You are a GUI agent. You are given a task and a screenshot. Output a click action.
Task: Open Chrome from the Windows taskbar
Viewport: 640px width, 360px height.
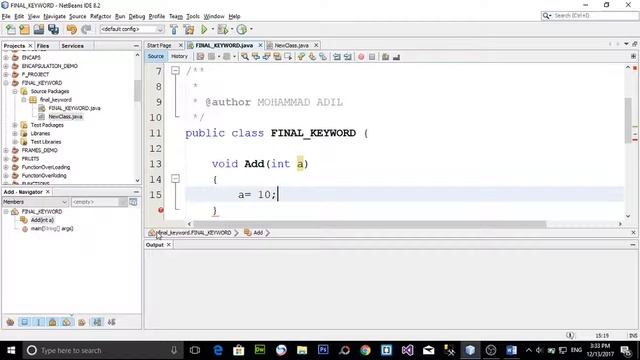pos(365,350)
